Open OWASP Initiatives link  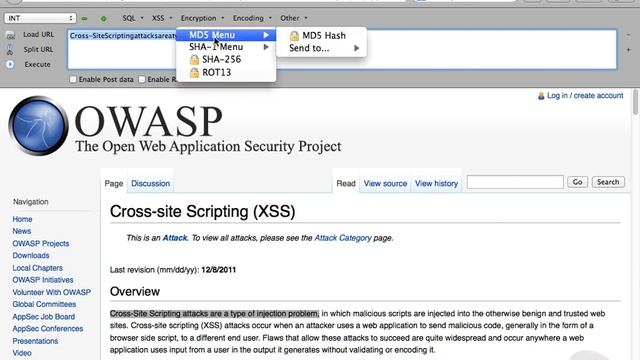[x=42, y=280]
